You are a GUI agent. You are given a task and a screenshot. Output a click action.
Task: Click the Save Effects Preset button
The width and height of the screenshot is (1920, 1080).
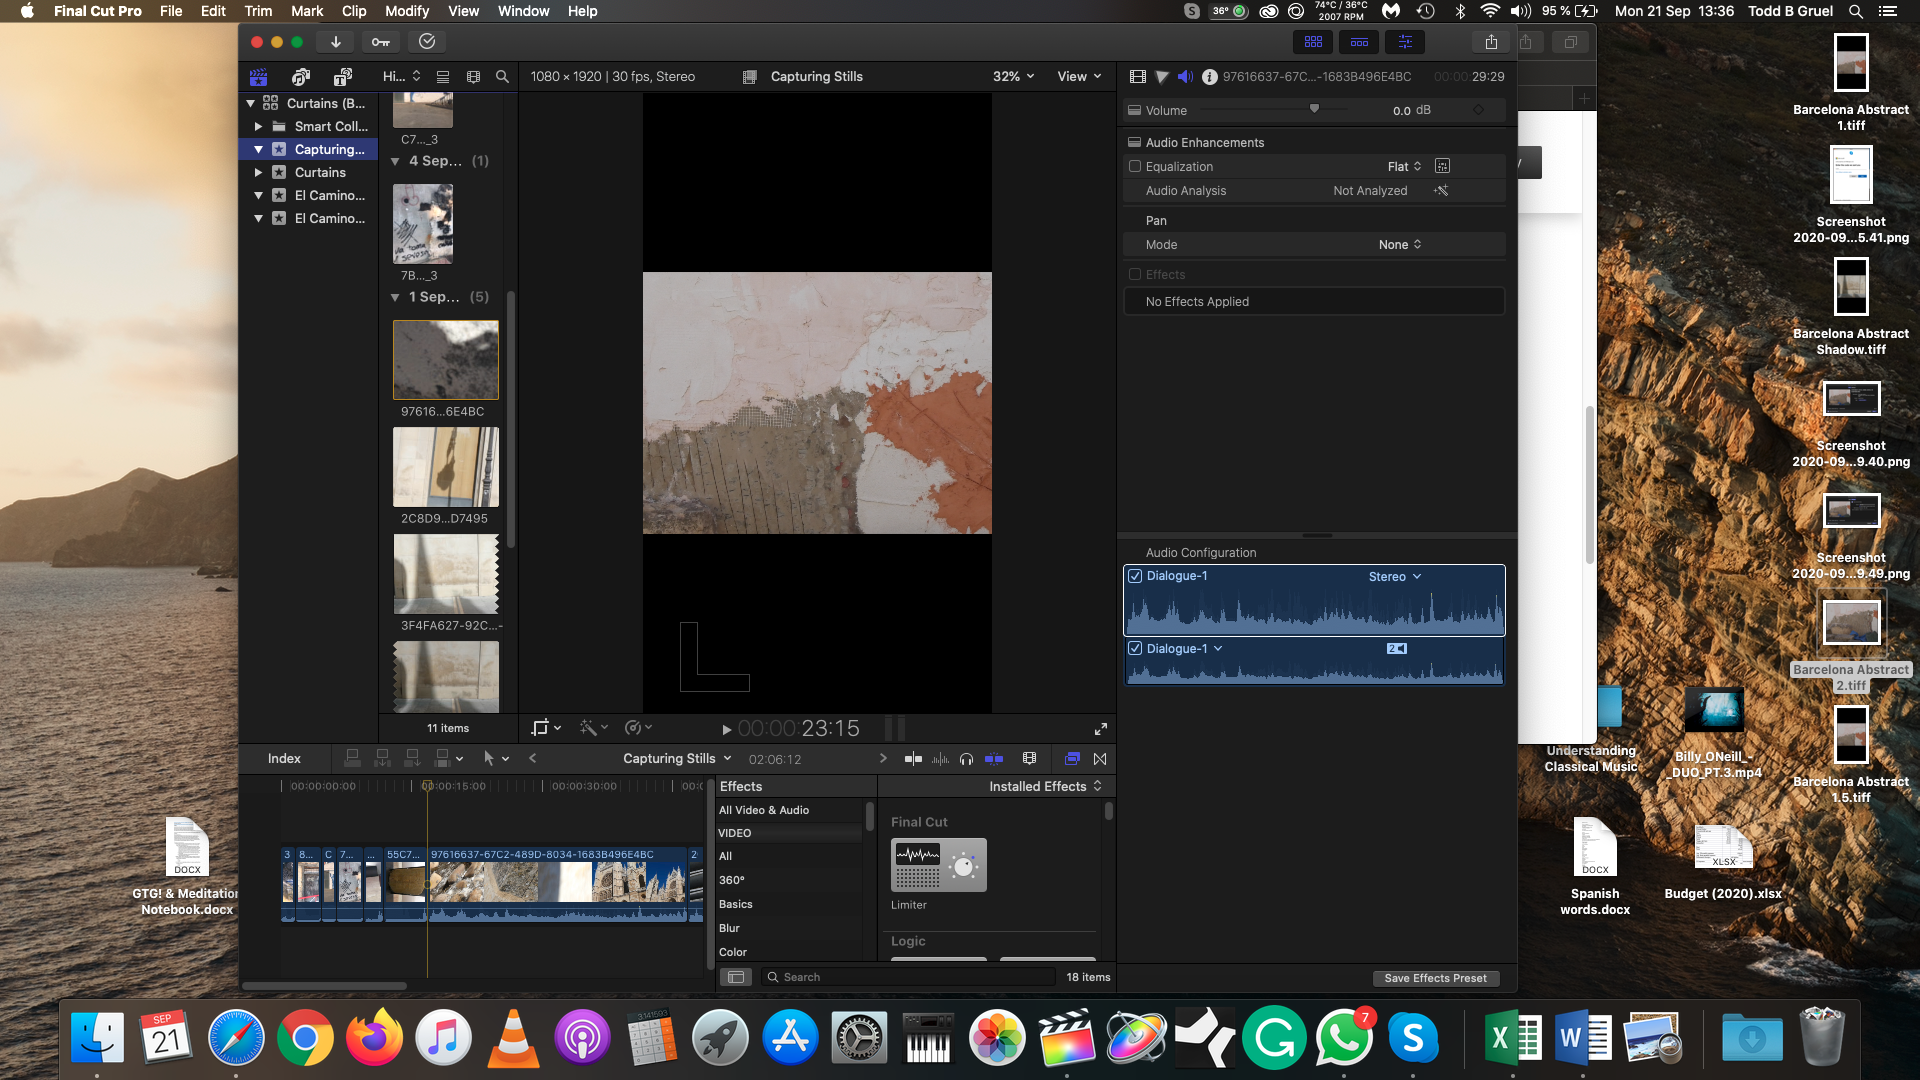pos(1435,978)
